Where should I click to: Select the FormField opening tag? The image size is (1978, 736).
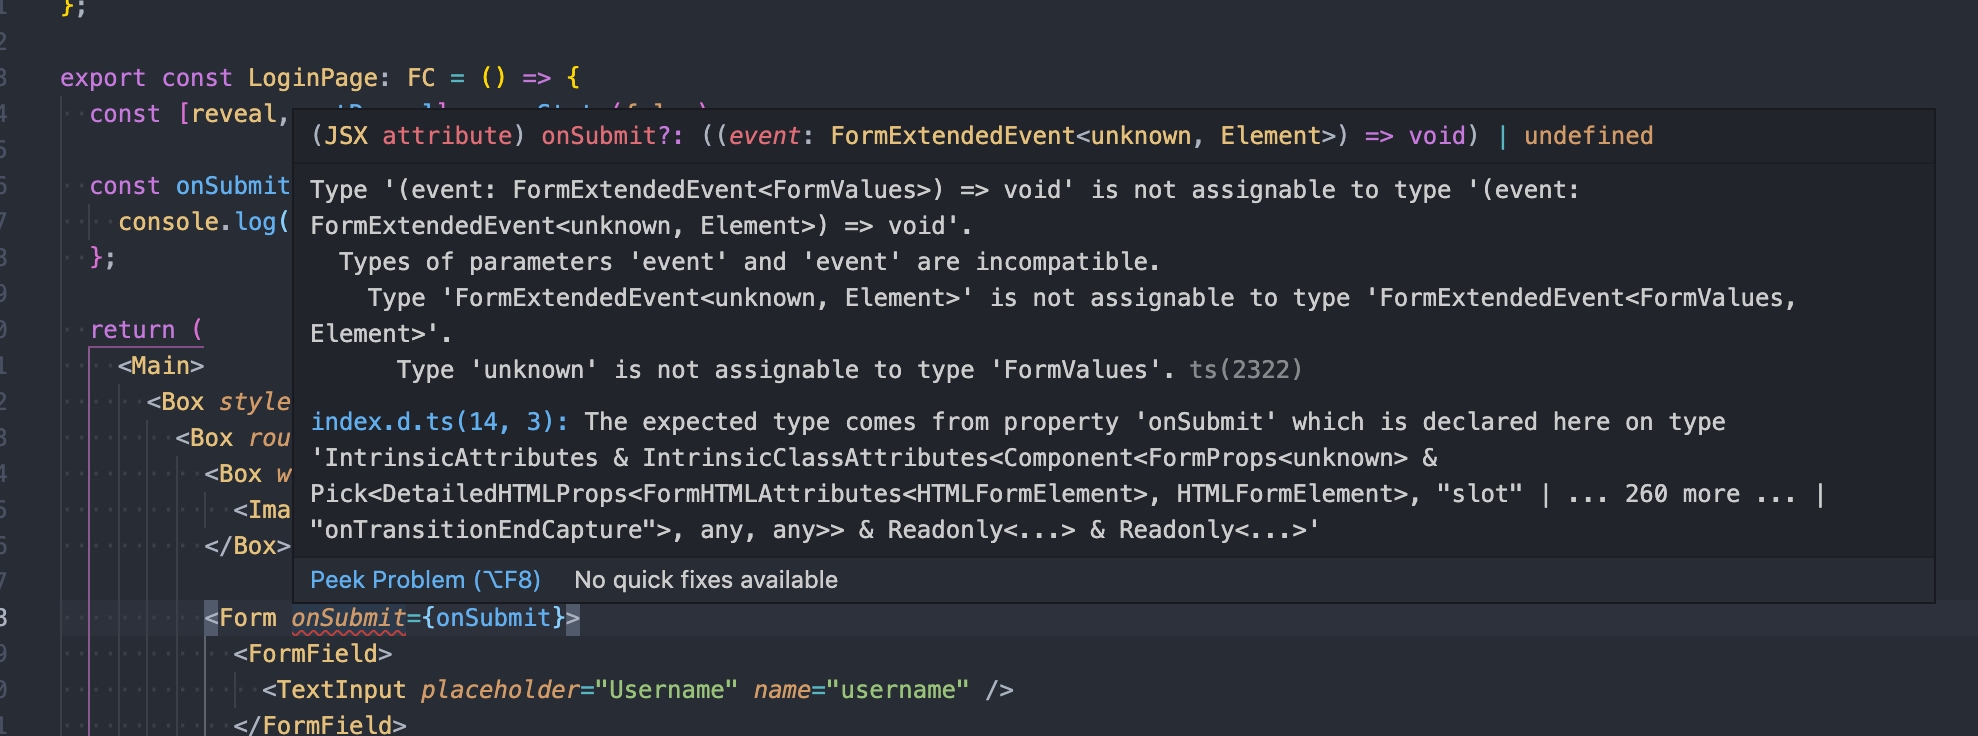point(313,653)
